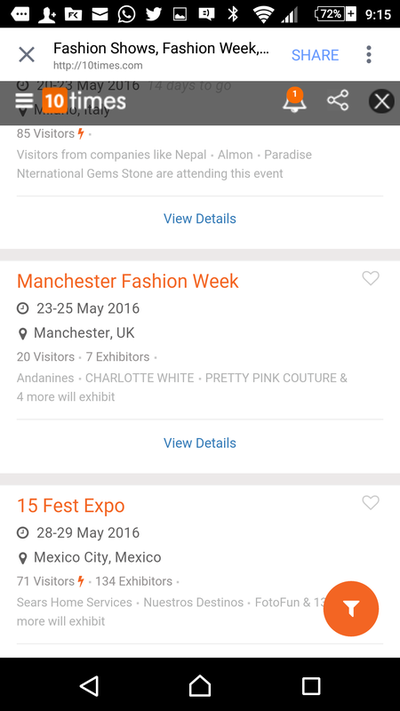
Task: Open the orange filter button
Action: 351,609
